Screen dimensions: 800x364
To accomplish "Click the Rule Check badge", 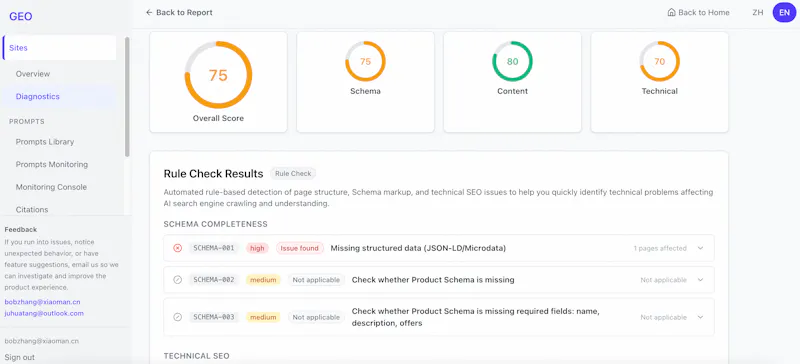I will tap(293, 174).
